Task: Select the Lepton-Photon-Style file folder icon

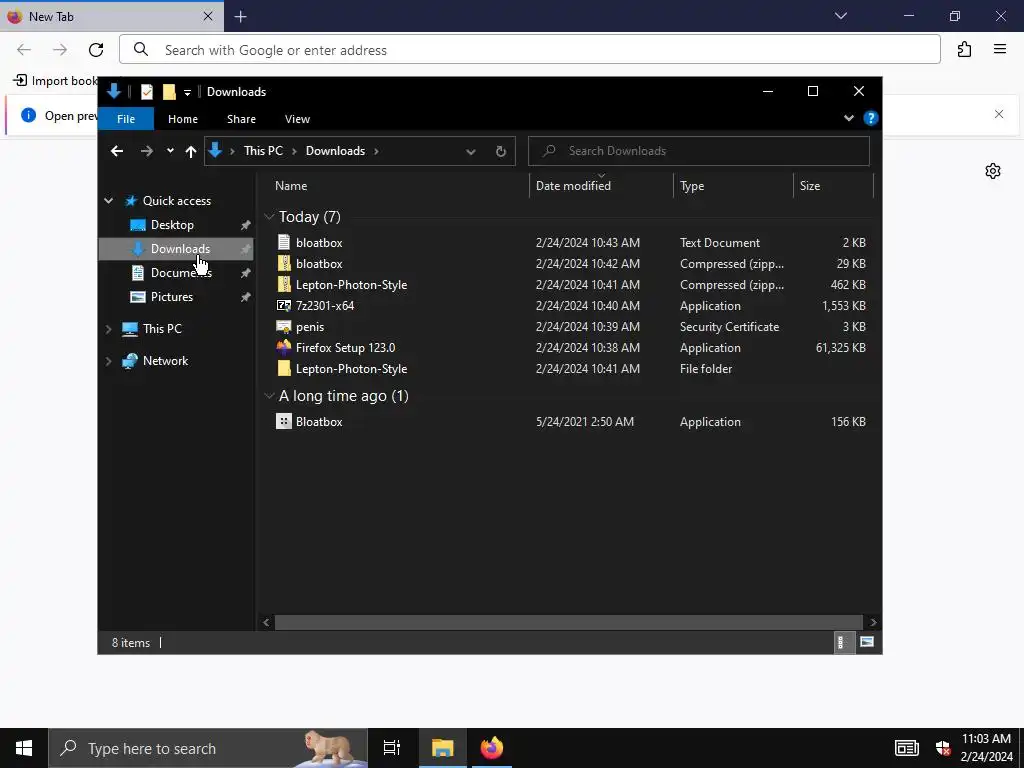Action: point(283,368)
